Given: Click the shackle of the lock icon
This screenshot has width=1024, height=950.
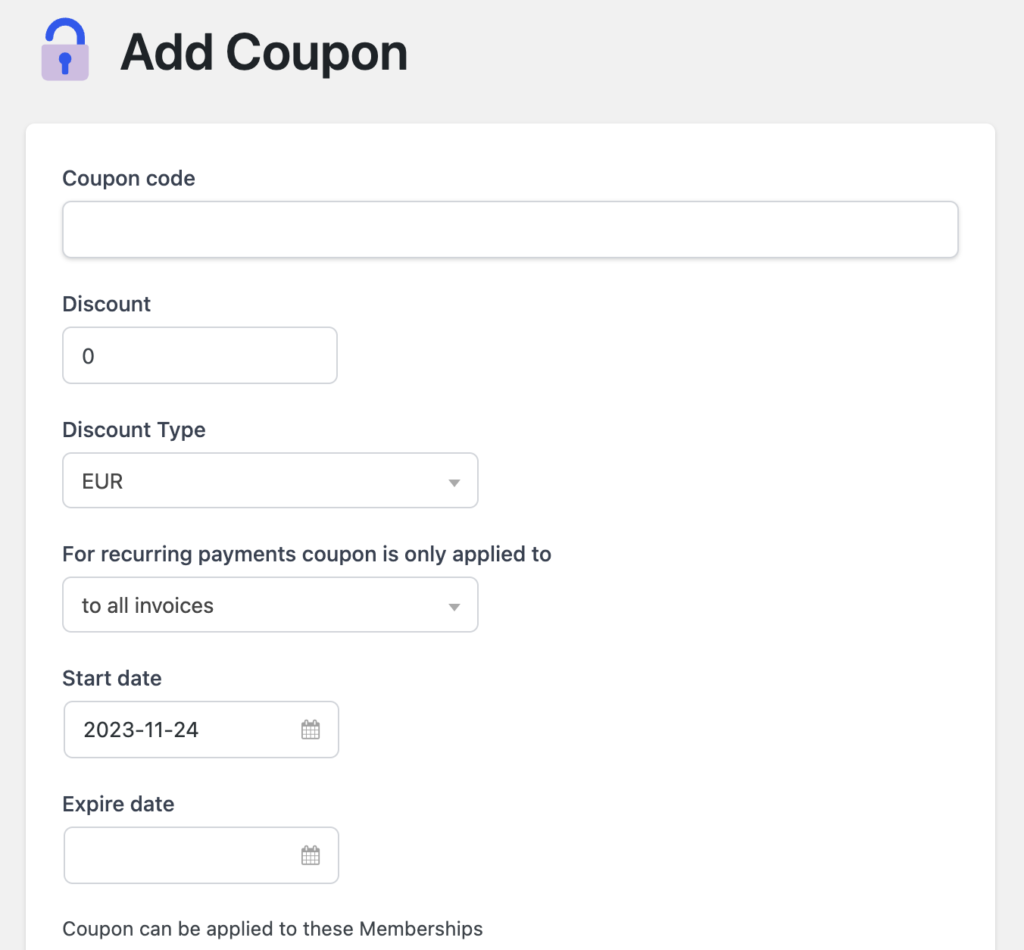Looking at the screenshot, I should click(x=64, y=31).
